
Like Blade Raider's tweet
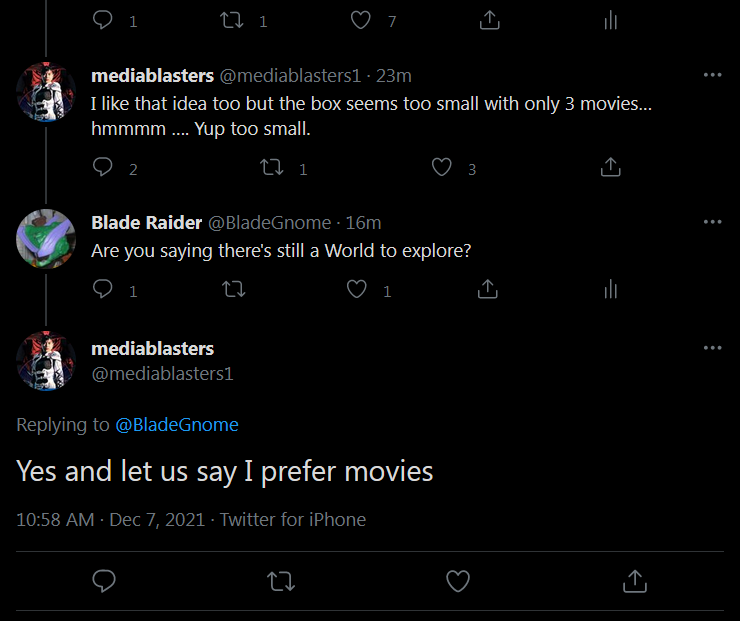coord(357,290)
